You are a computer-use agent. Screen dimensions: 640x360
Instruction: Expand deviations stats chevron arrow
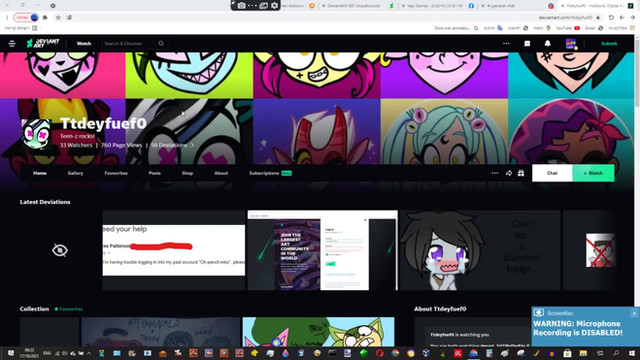[192, 145]
